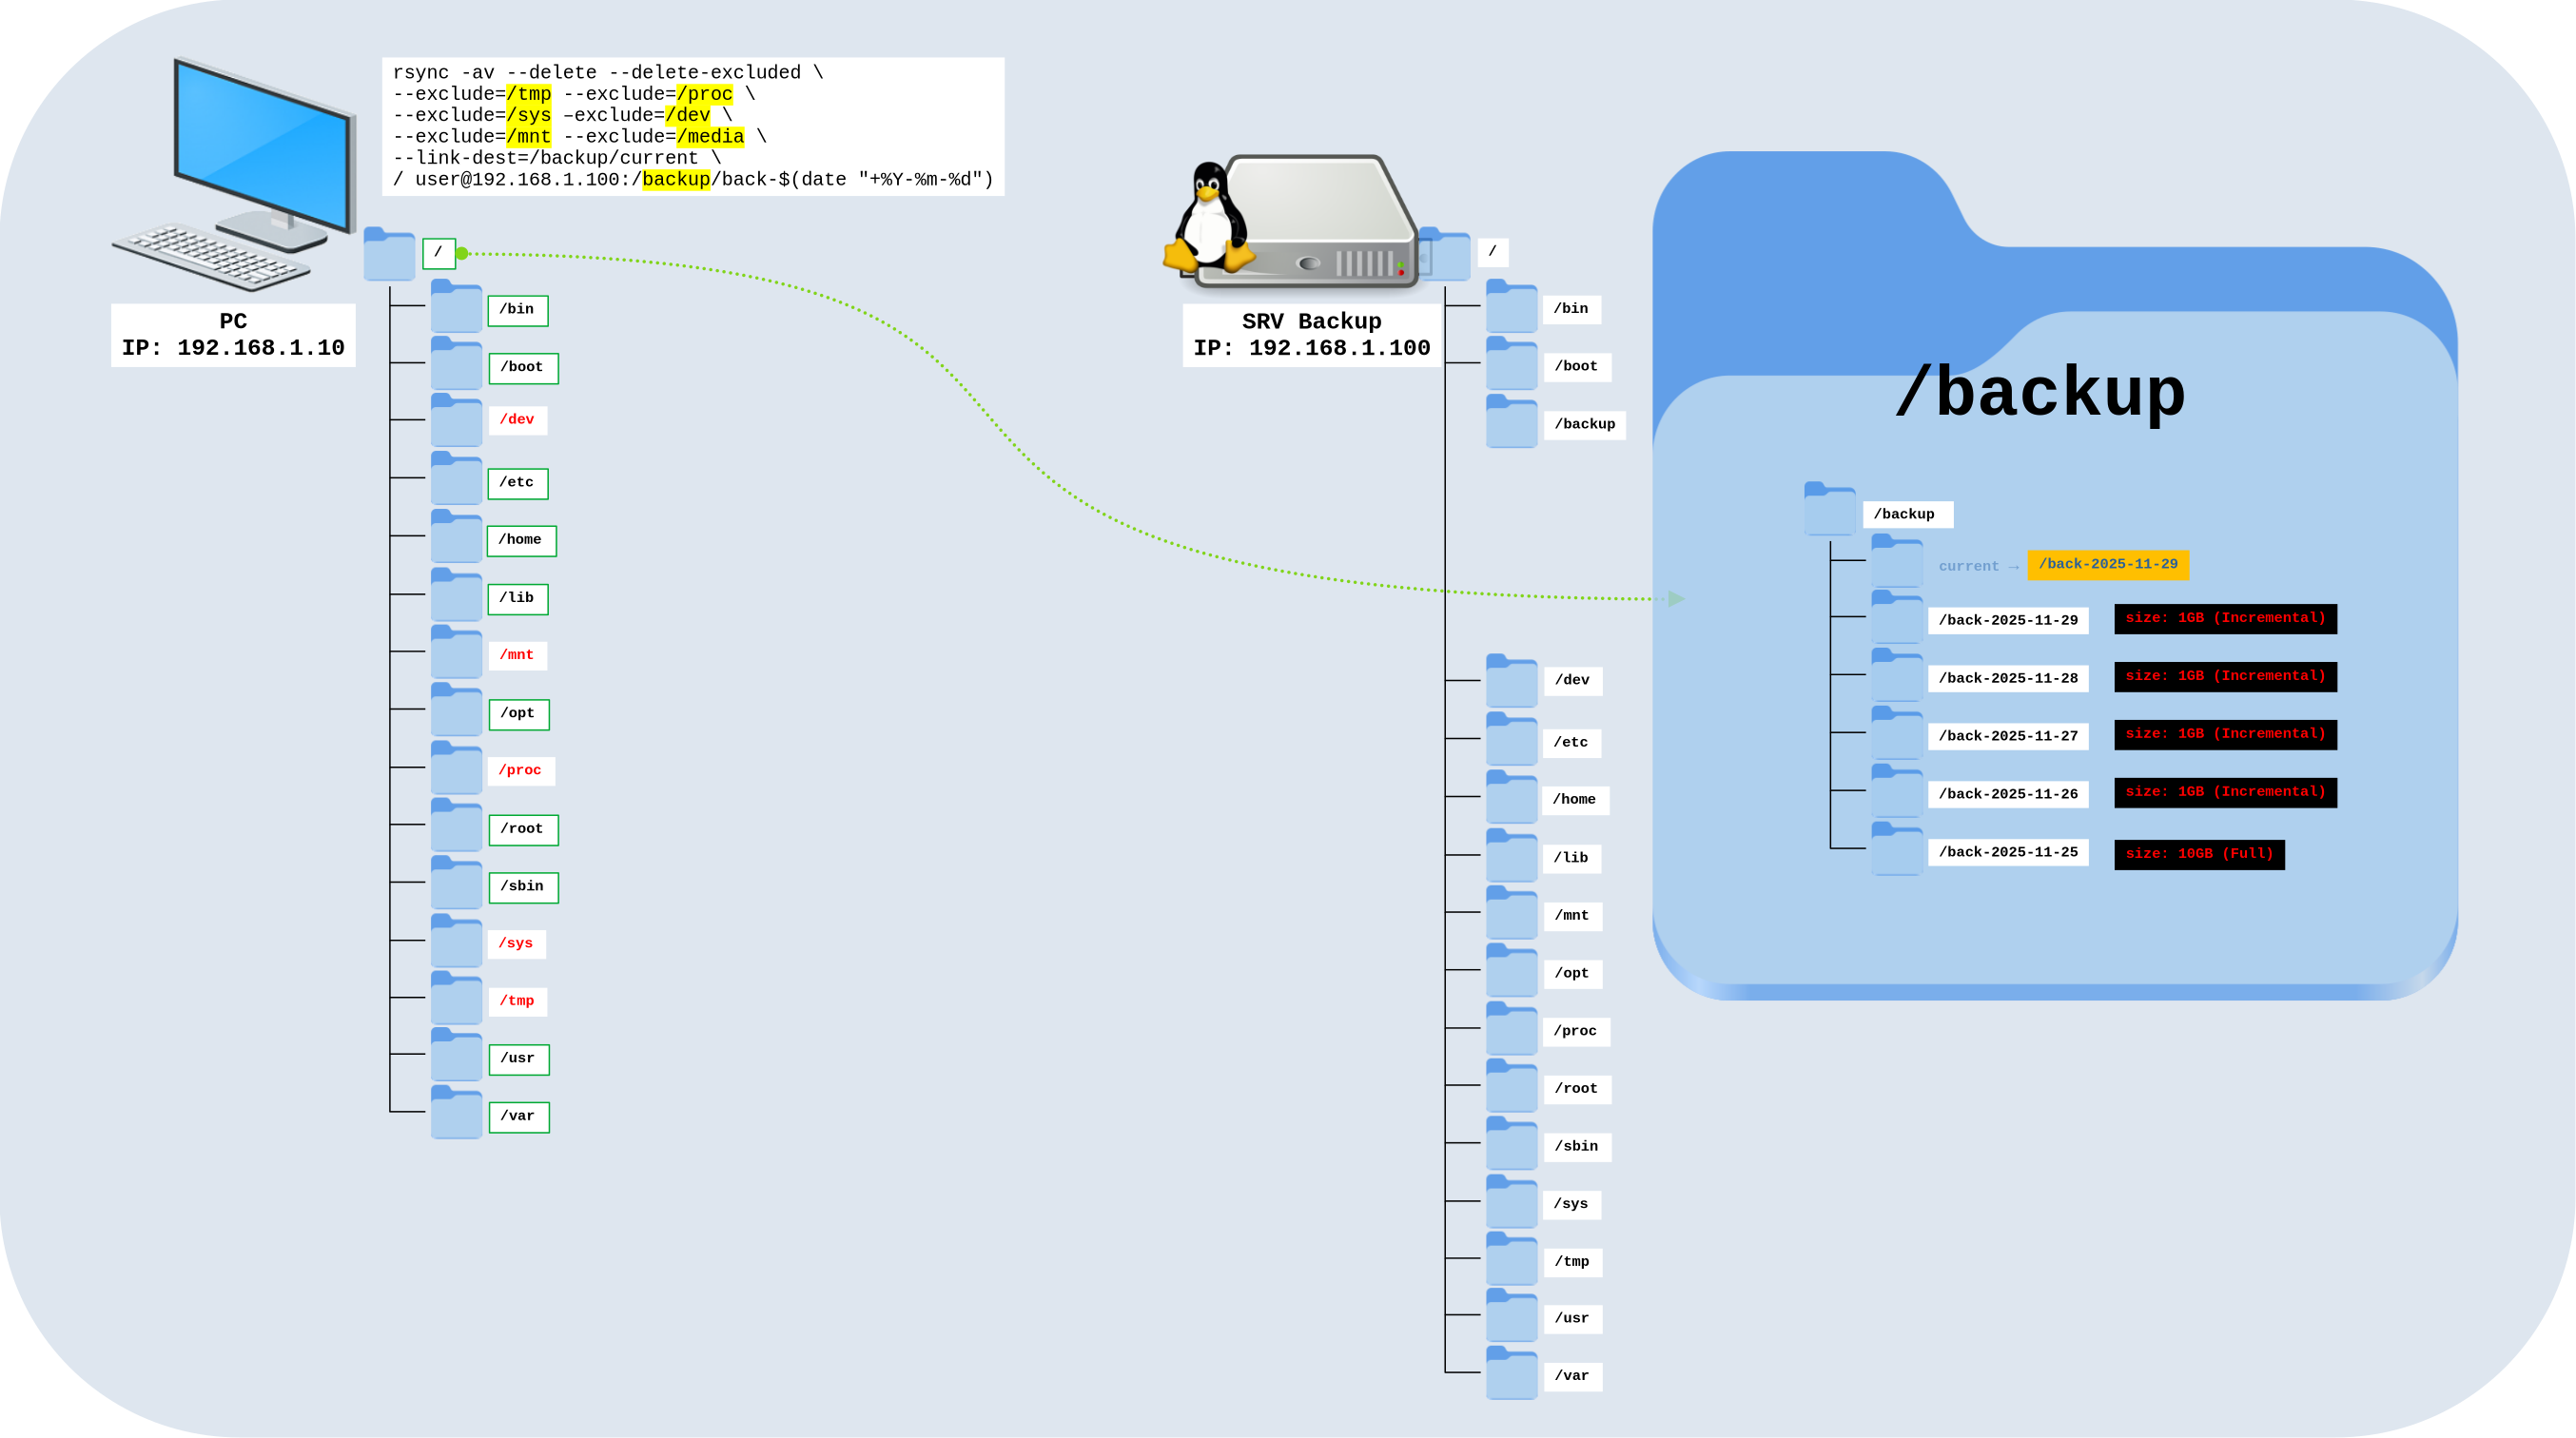Expand the /backup tree node inside the backup view

1832,513
